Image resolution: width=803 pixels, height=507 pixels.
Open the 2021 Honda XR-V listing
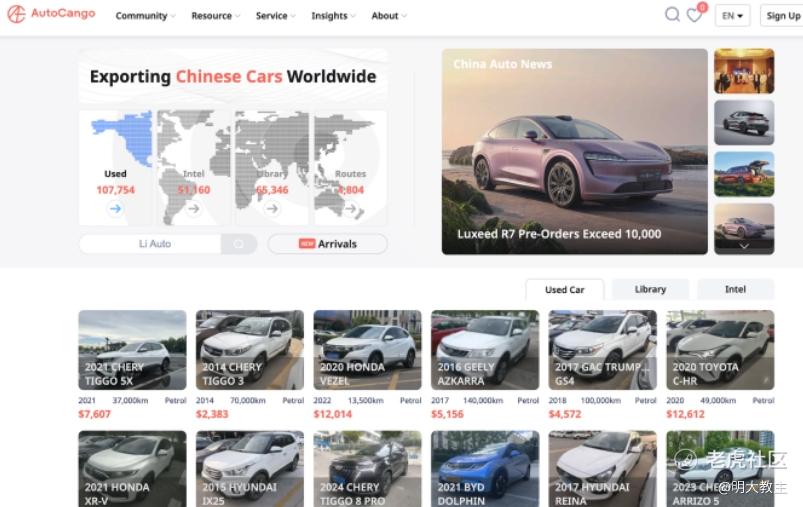[132, 469]
